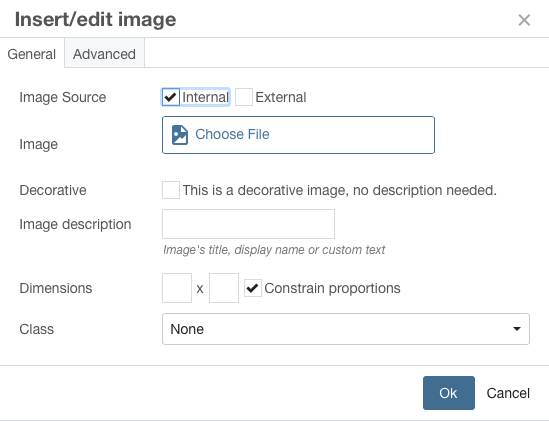The height and width of the screenshot is (421, 549).
Task: Check the decorative image checkbox
Action: tap(171, 190)
